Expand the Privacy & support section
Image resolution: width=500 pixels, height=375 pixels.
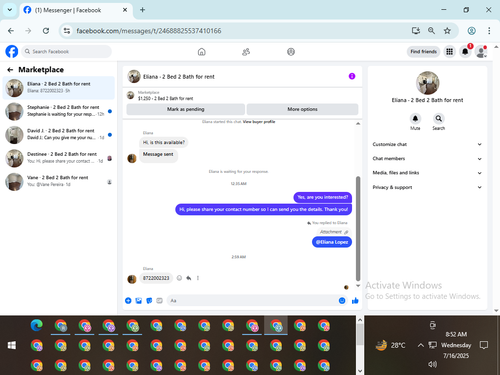coord(427,187)
